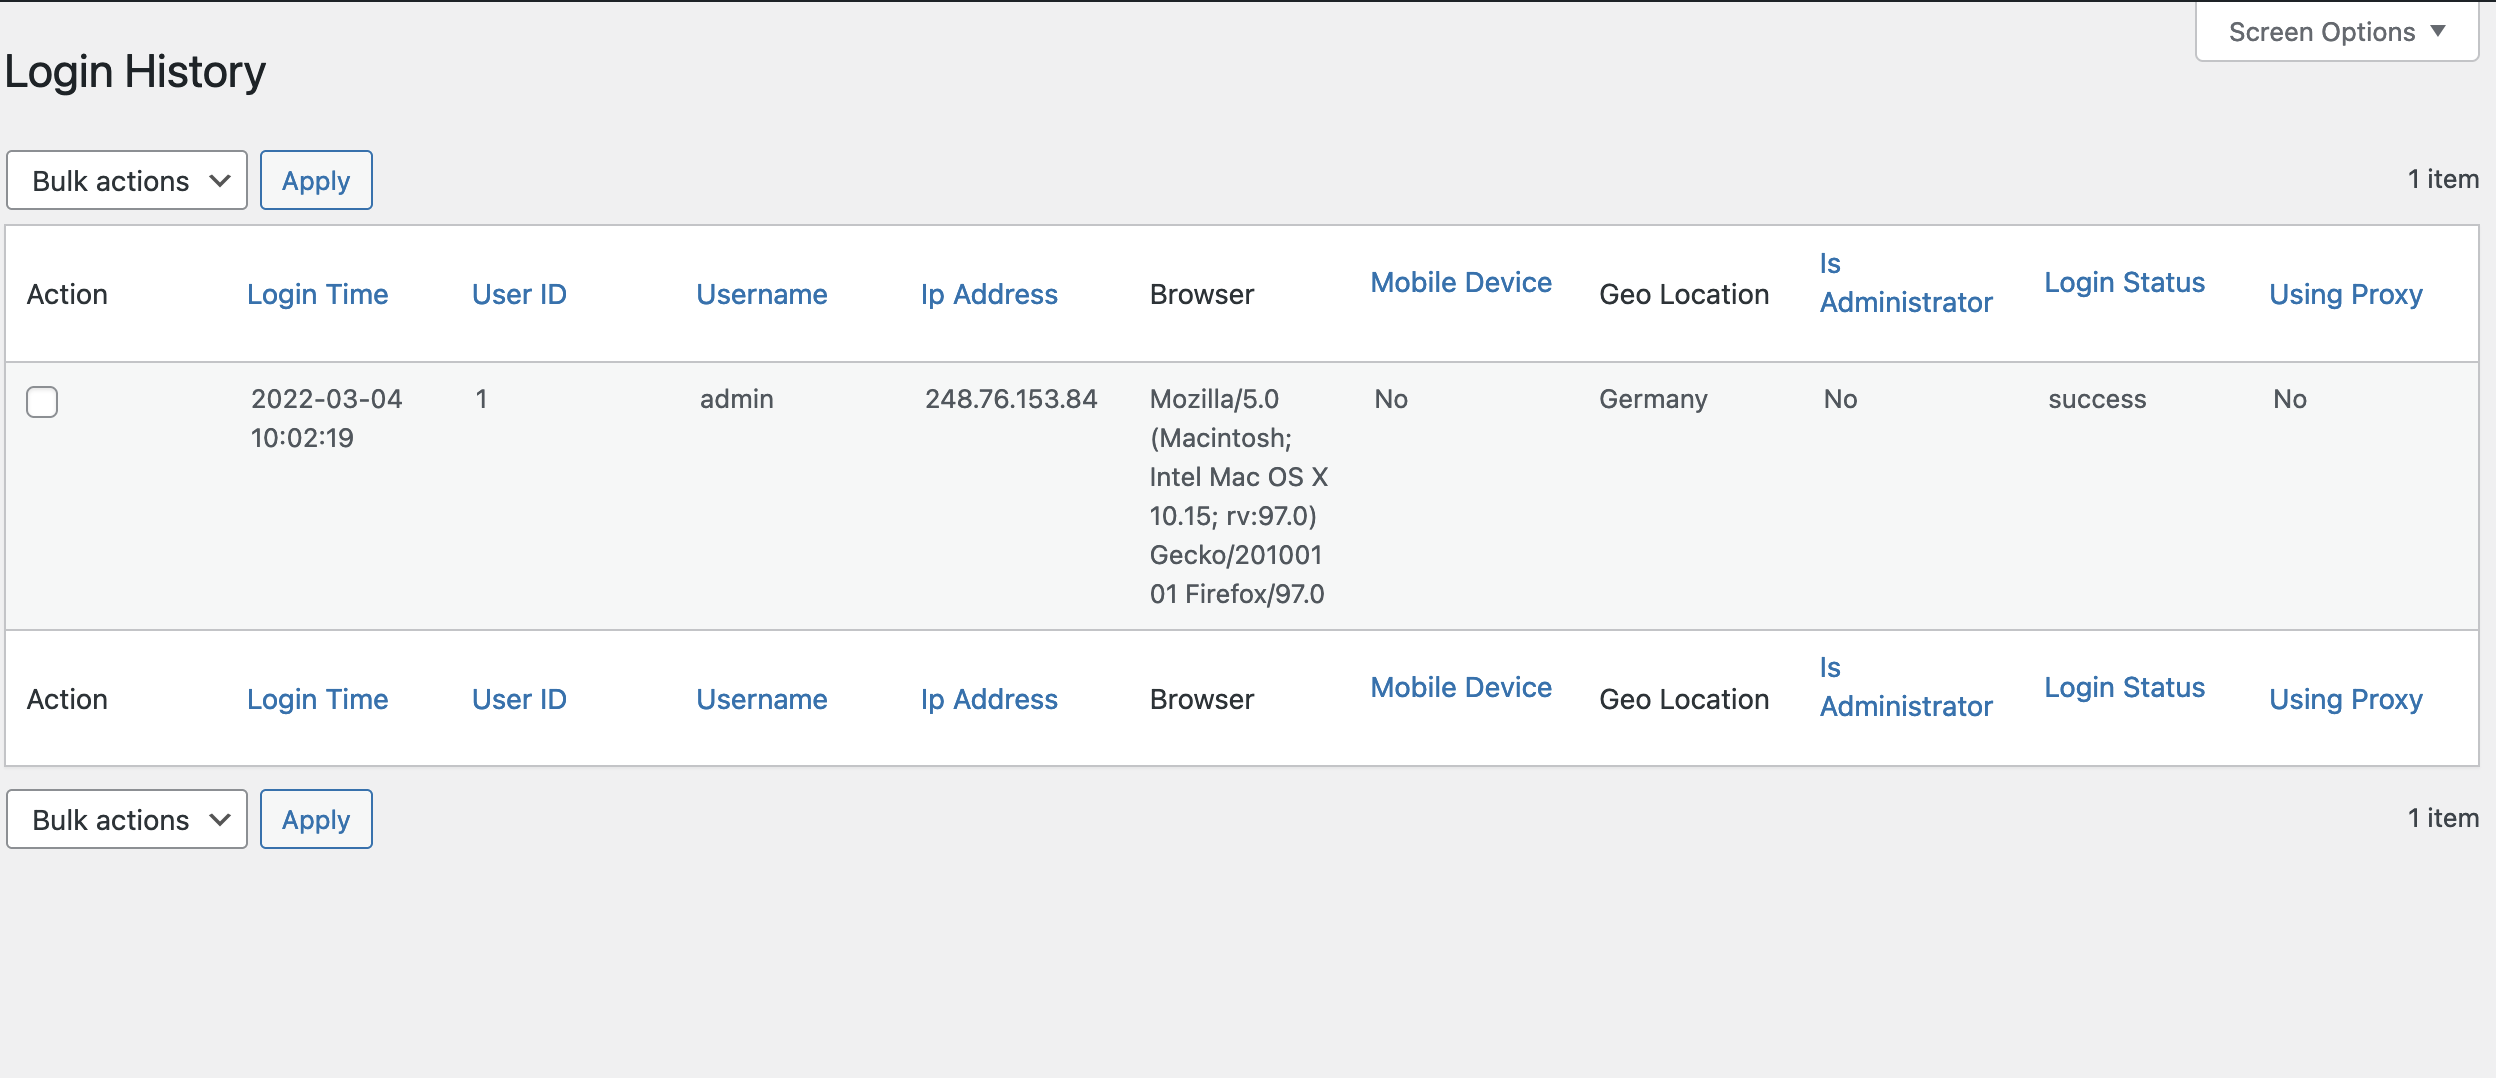Toggle the login entry row checkbox
Screen dimensions: 2496x1078
[x=44, y=401]
